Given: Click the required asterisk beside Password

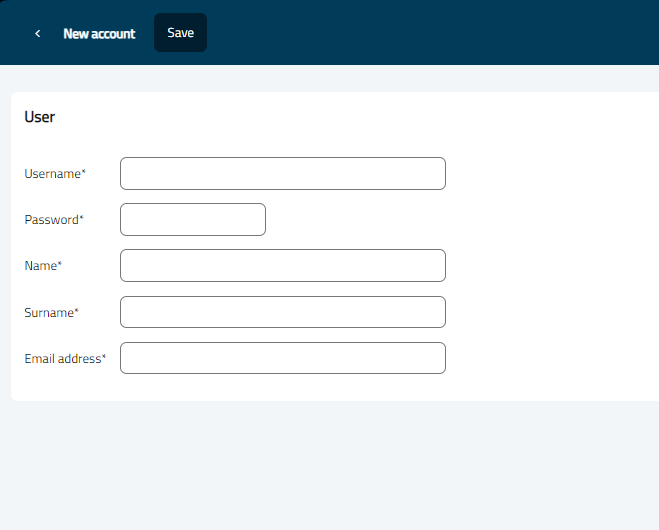Looking at the screenshot, I should [x=82, y=218].
